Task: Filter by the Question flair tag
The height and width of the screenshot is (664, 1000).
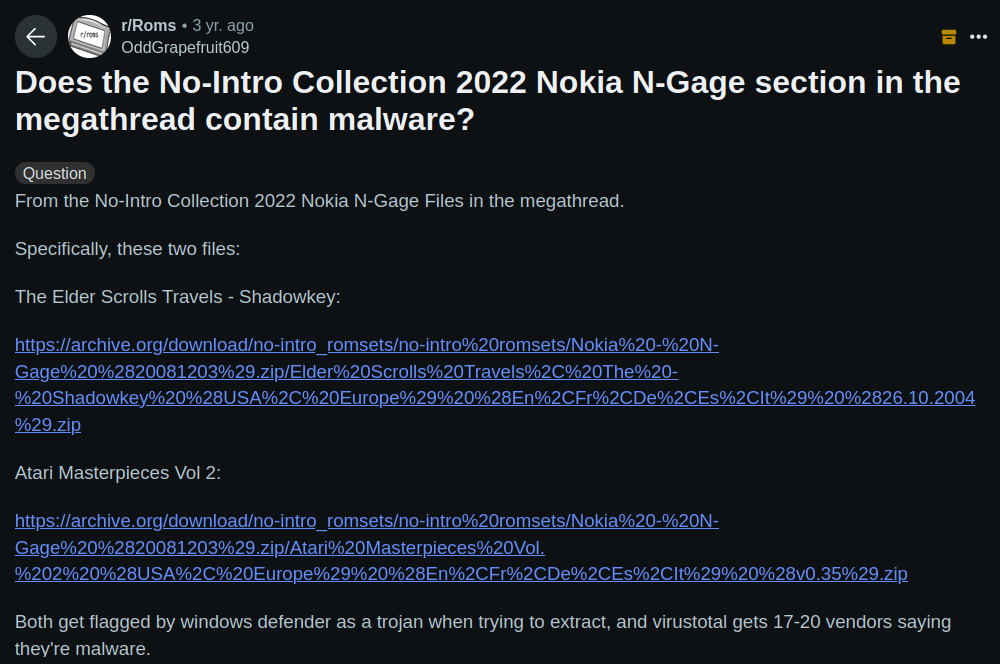Action: point(55,173)
